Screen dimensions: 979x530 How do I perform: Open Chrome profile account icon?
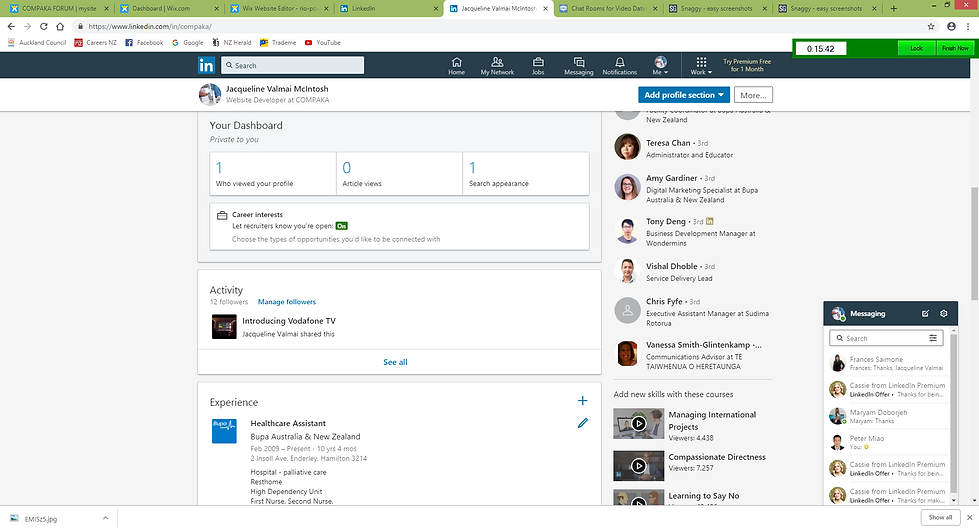pyautogui.click(x=951, y=26)
